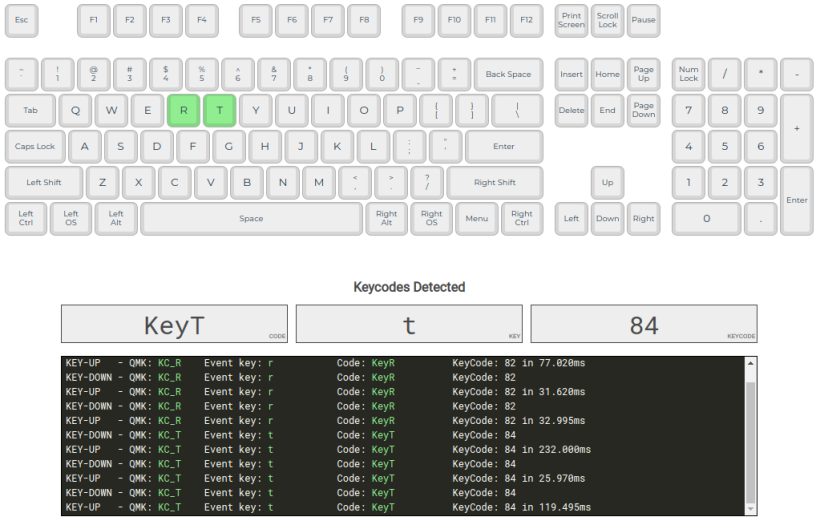
Task: Click the Space bar key
Action: 251,218
